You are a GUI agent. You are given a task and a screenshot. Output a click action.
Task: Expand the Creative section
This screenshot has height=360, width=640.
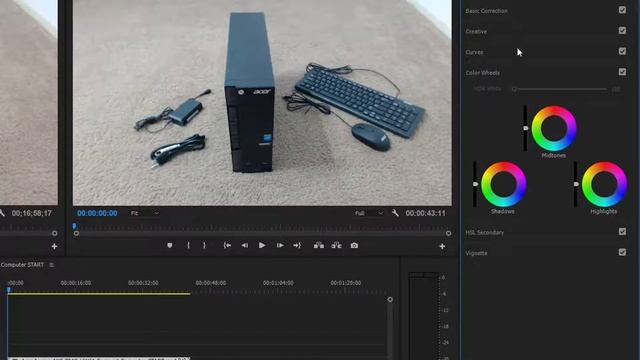pos(476,31)
